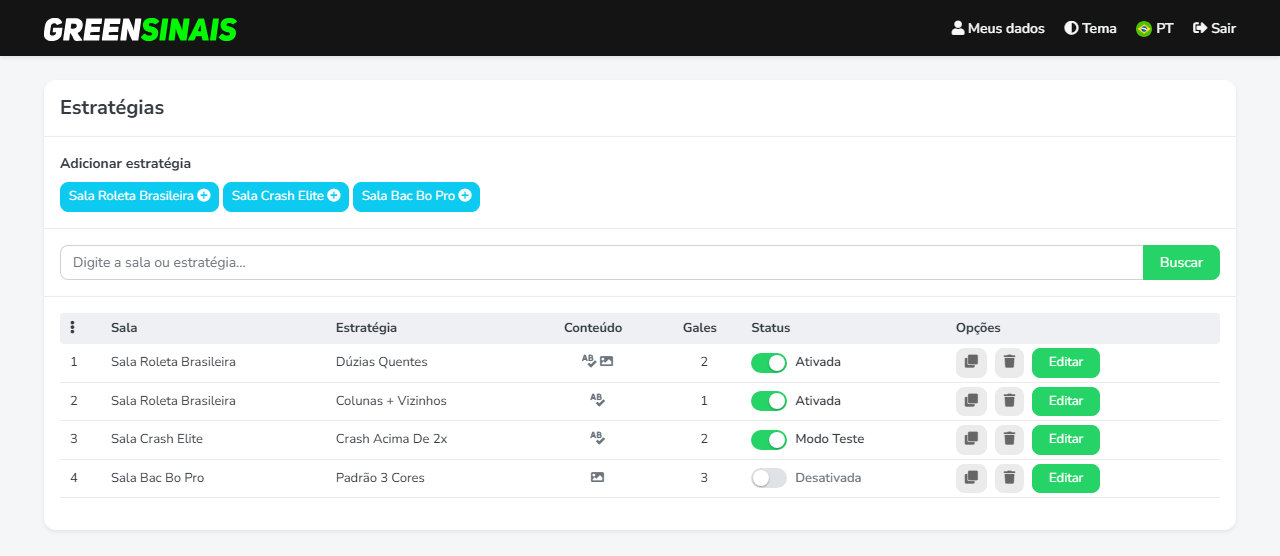The height and width of the screenshot is (556, 1280).
Task: Click the Status column header
Action: 771,328
